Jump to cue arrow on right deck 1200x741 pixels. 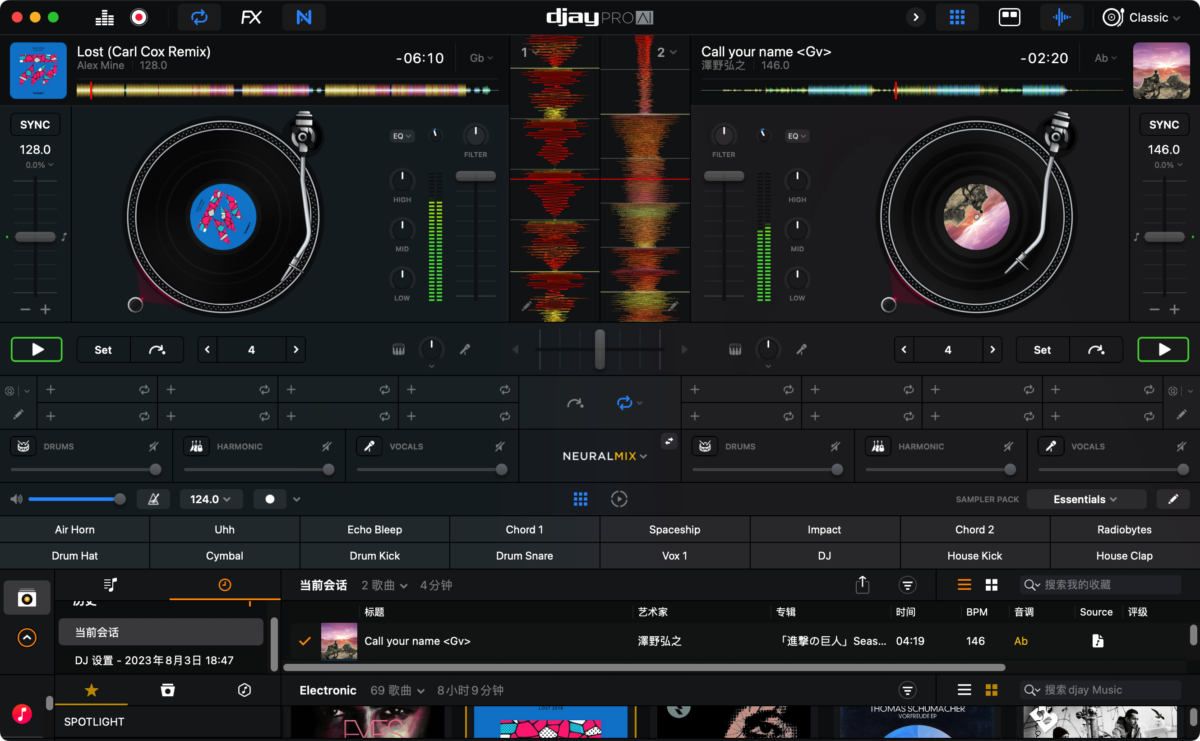tap(1096, 350)
